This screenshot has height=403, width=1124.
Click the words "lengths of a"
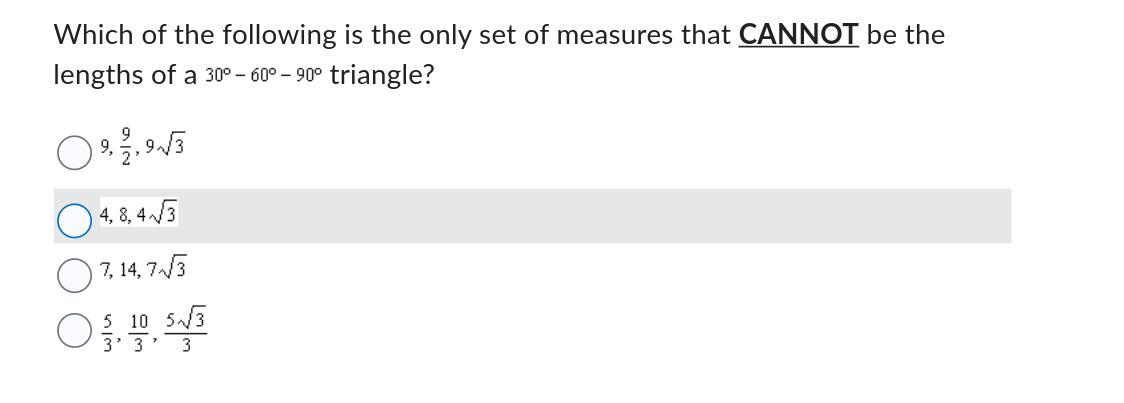point(125,75)
